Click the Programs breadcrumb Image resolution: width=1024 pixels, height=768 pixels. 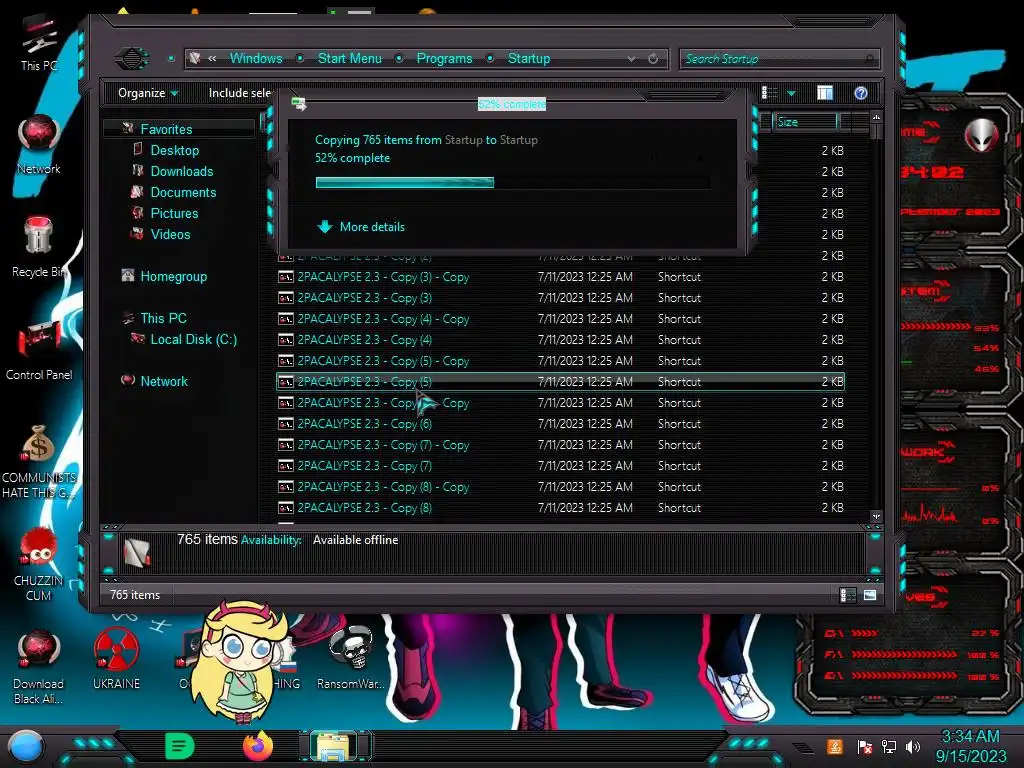444,59
